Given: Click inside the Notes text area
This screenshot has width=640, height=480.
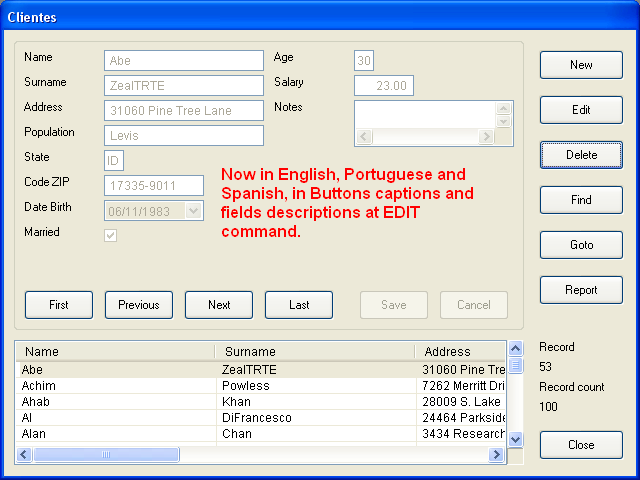Looking at the screenshot, I should pos(425,114).
